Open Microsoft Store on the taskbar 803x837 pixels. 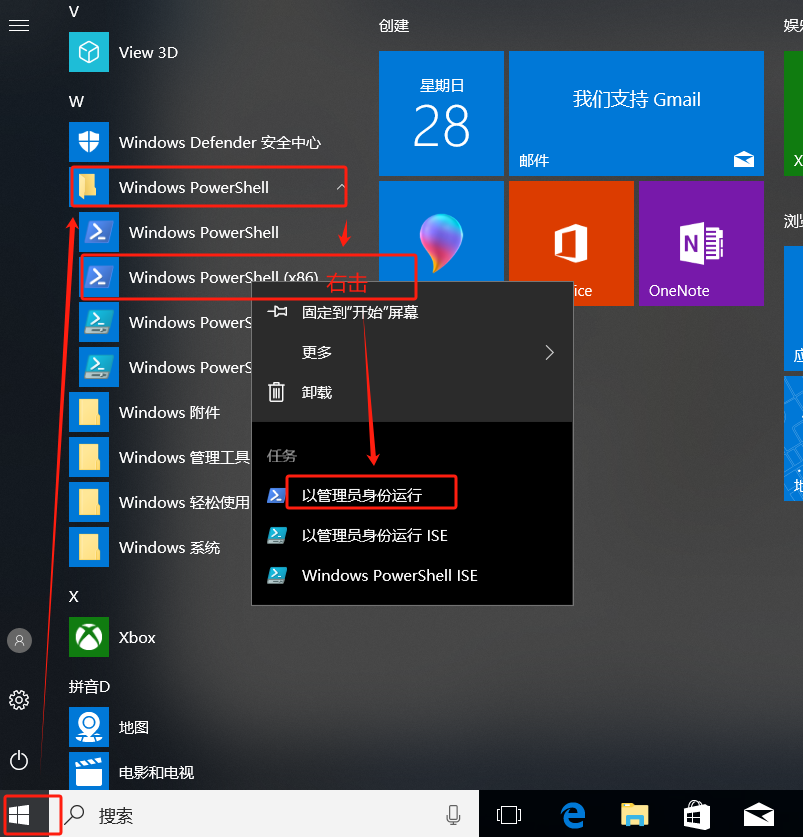click(697, 815)
